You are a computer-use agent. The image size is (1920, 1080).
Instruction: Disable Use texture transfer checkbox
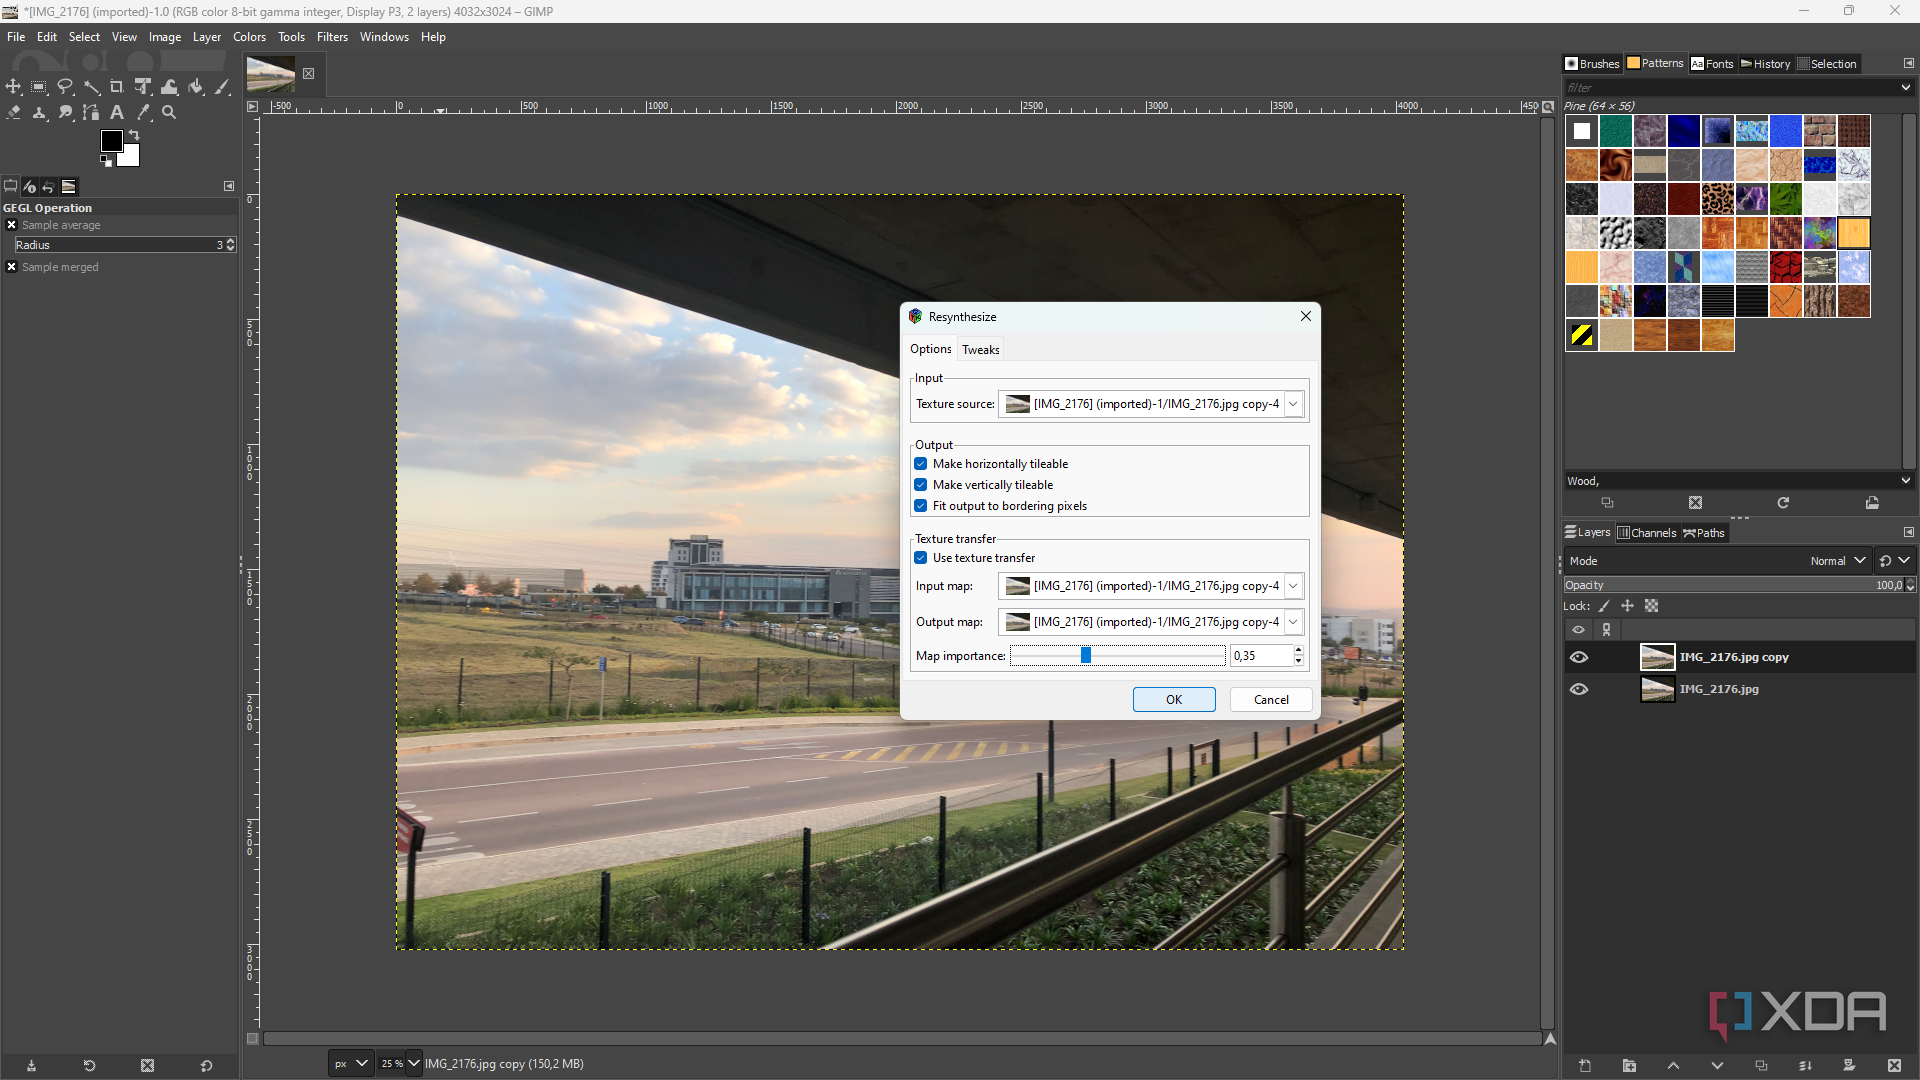921,558
